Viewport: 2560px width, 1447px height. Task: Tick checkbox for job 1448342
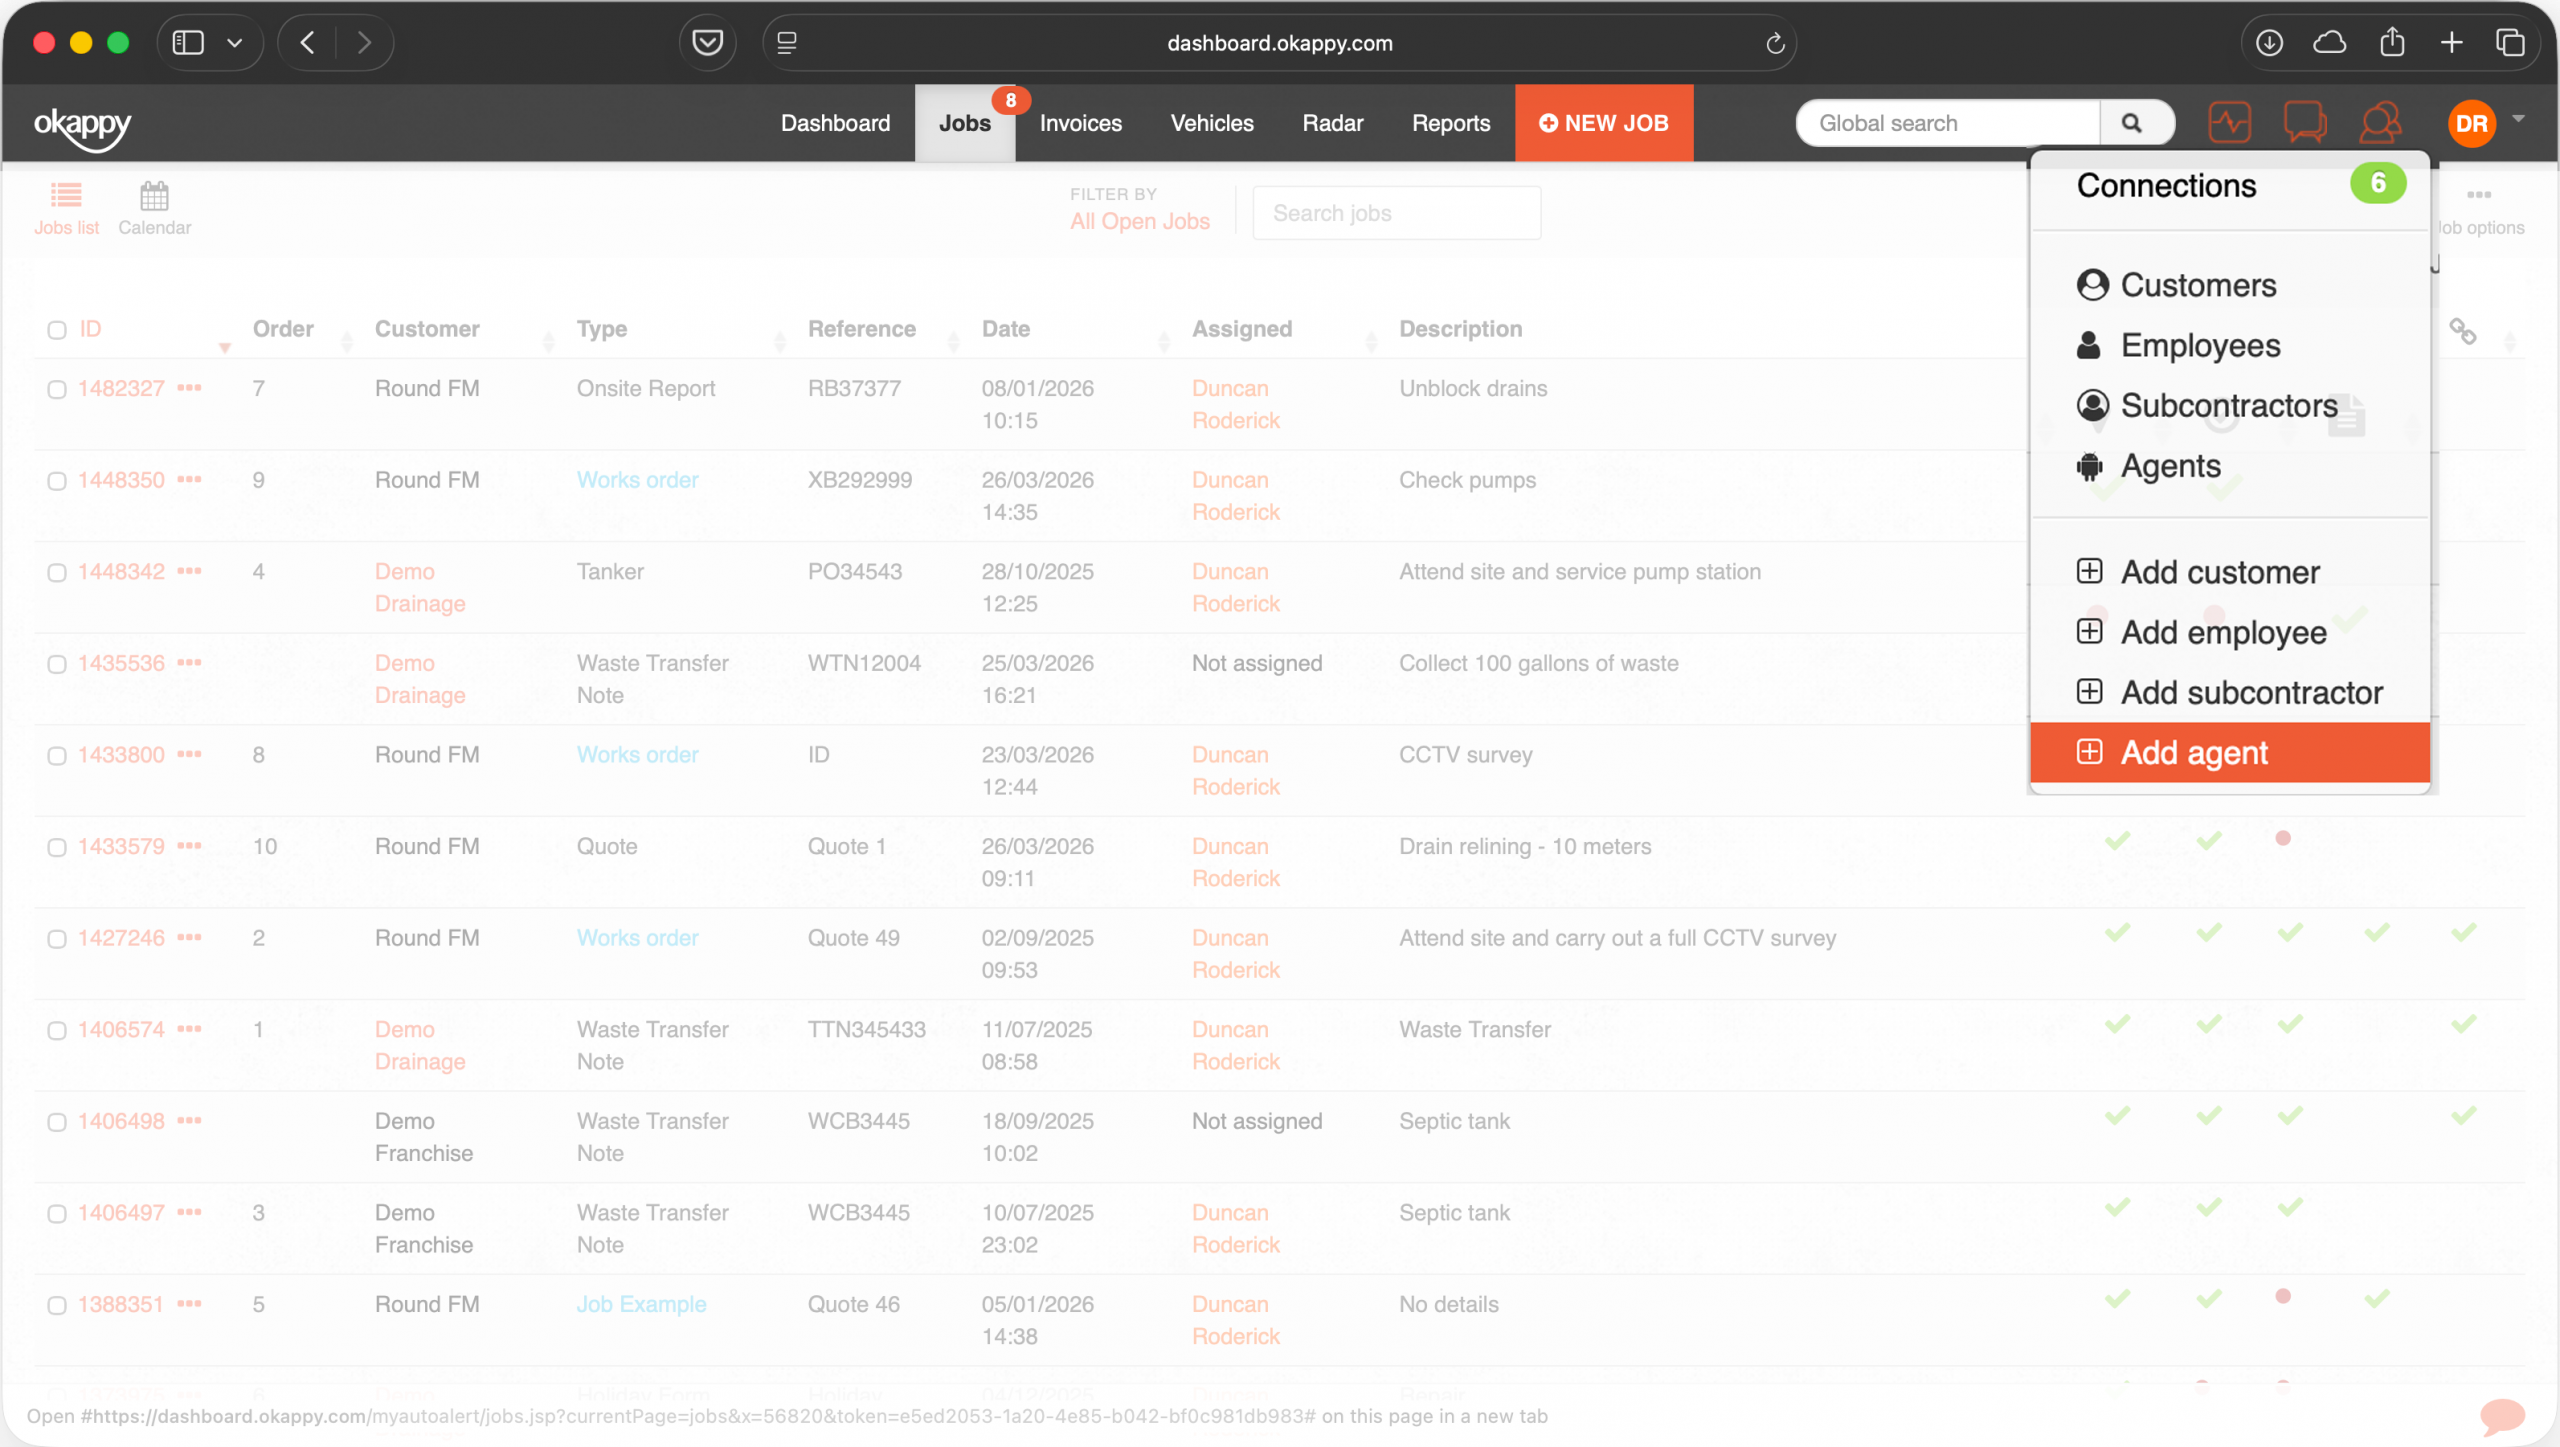click(x=57, y=573)
